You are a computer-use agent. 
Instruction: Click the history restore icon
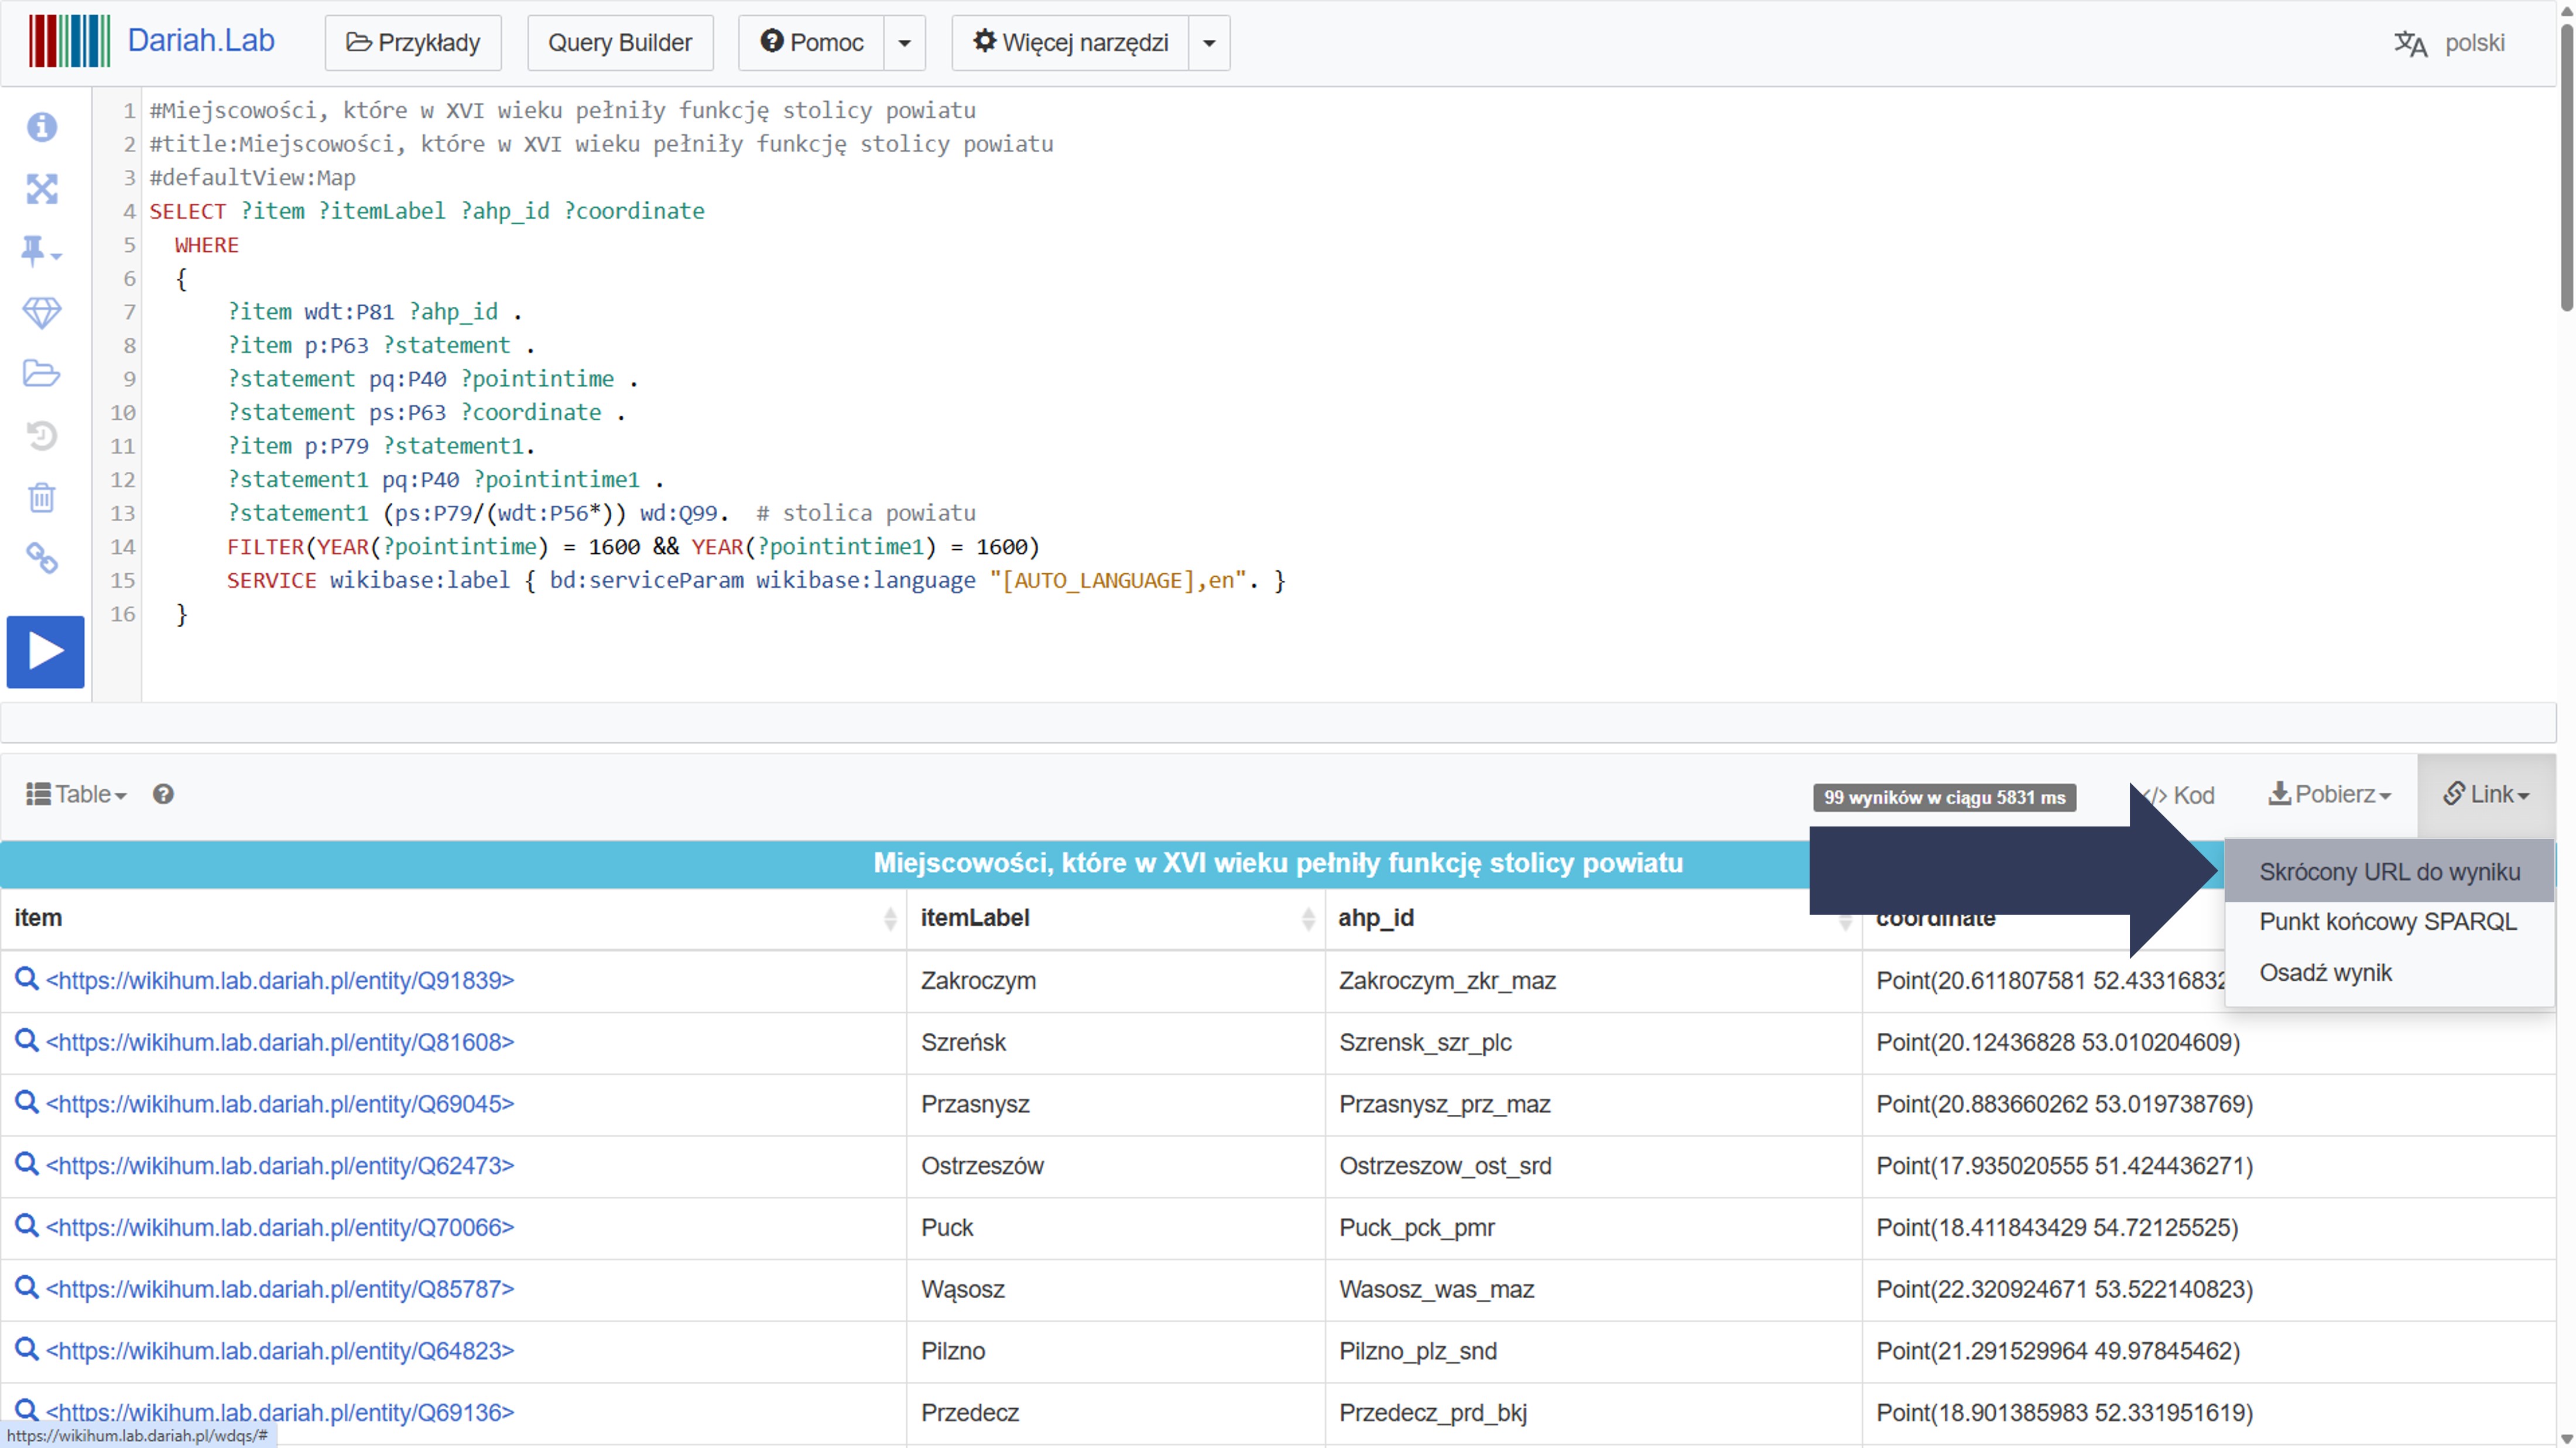42,436
